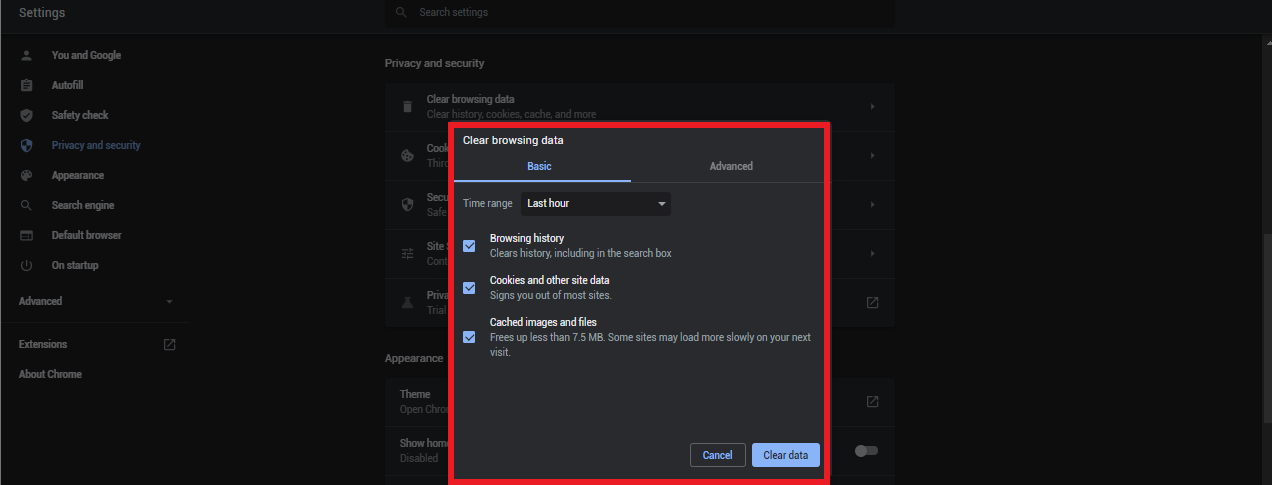
Task: Open the Search engine section
Action: 83,205
